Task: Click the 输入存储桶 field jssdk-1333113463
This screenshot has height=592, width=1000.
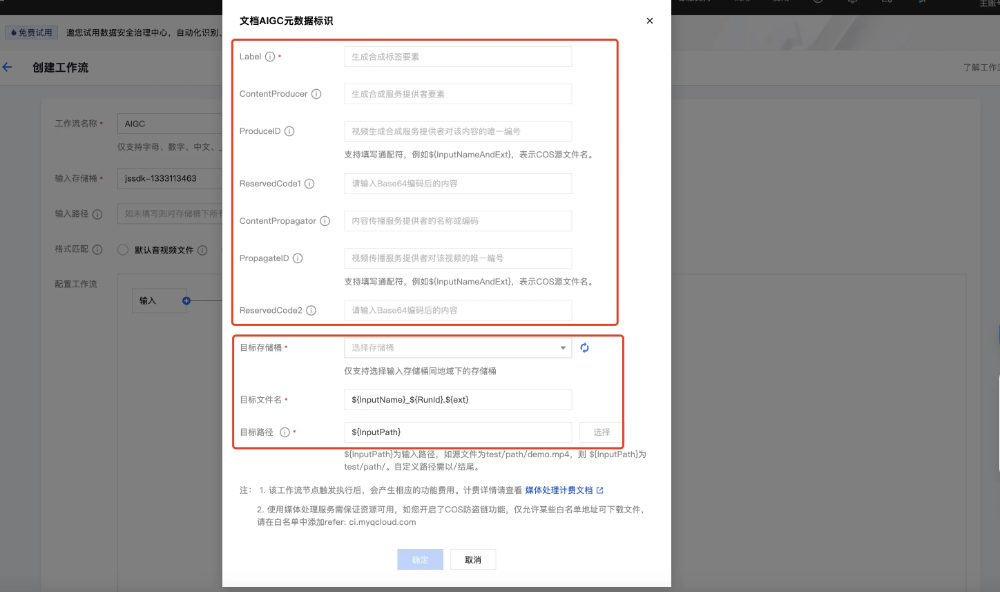Action: click(x=170, y=179)
